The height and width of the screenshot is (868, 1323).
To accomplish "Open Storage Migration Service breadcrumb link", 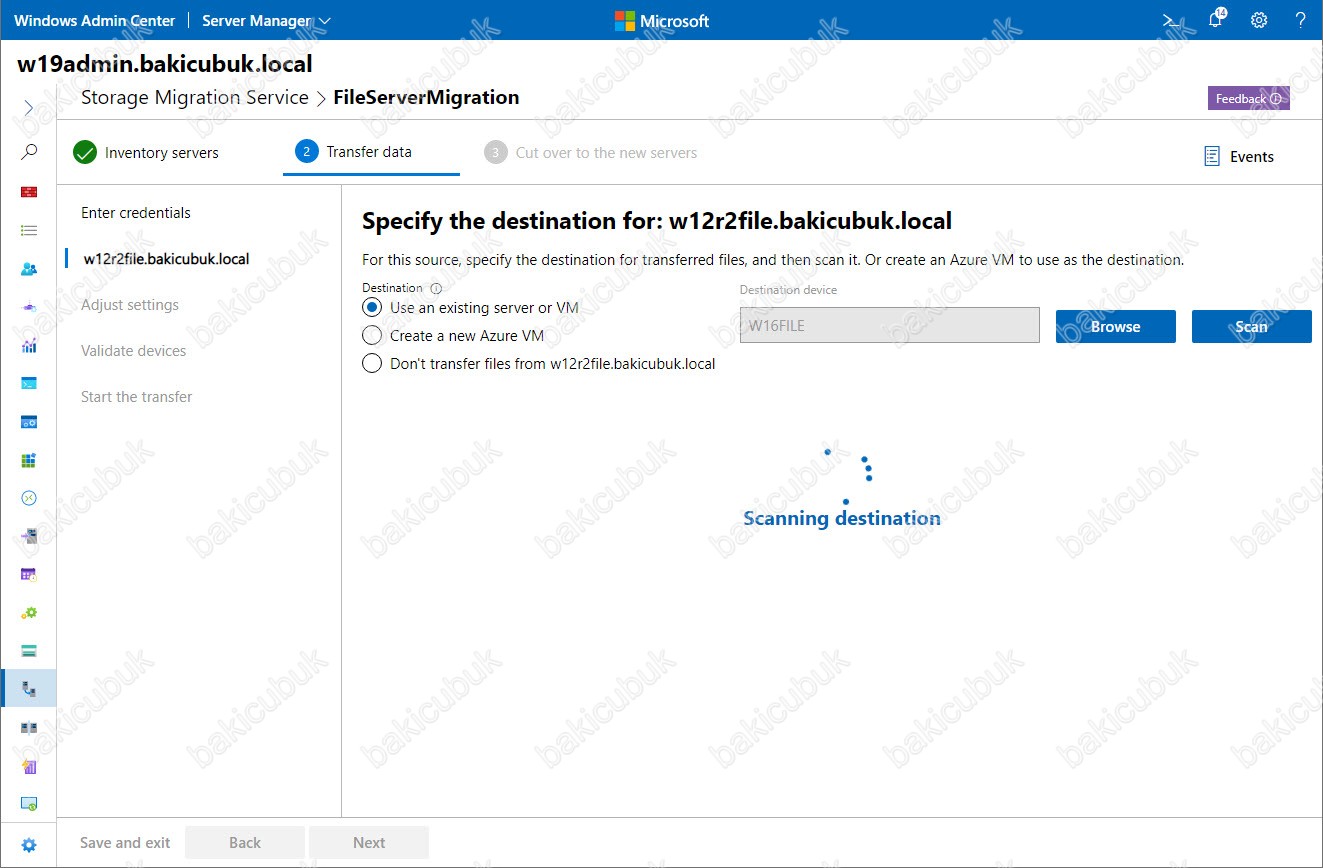I will coord(195,97).
